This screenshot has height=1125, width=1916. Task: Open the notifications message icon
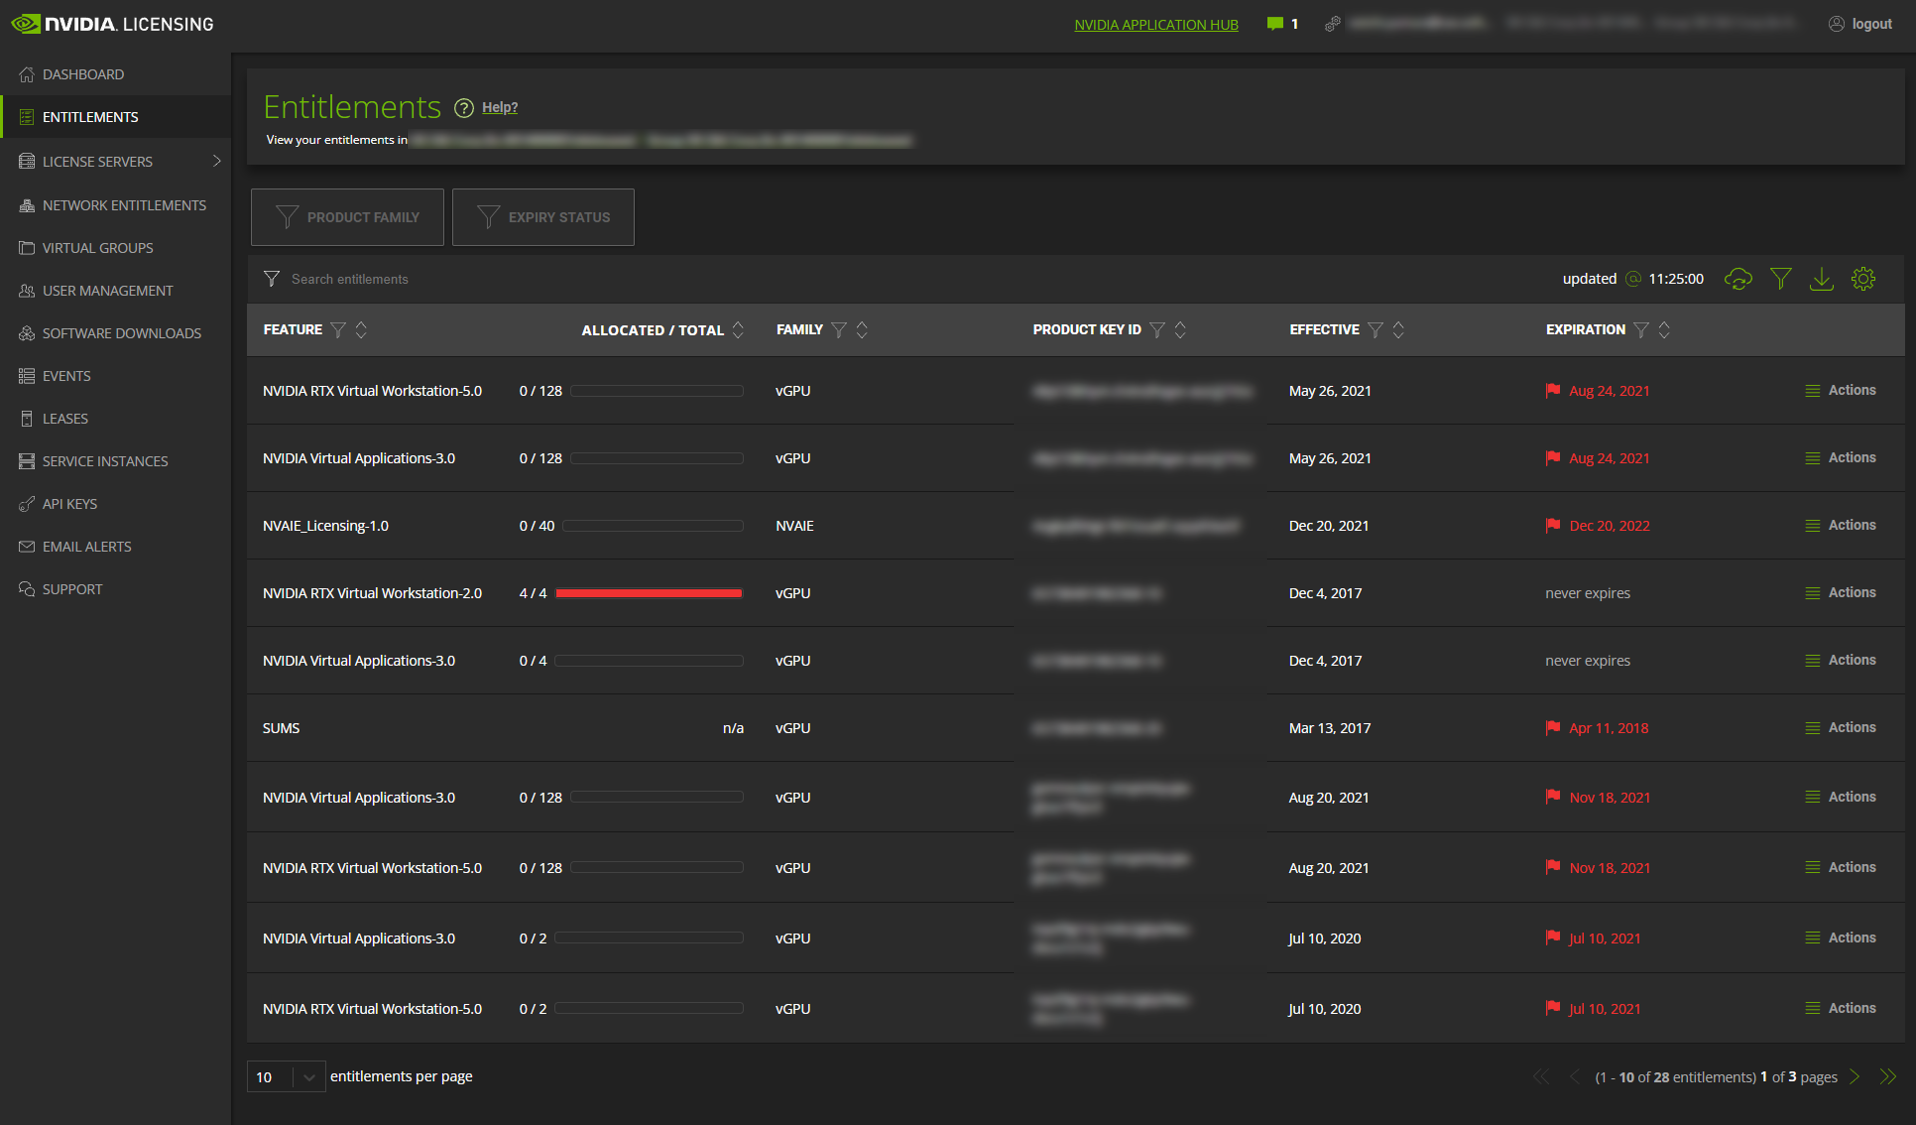[x=1274, y=24]
